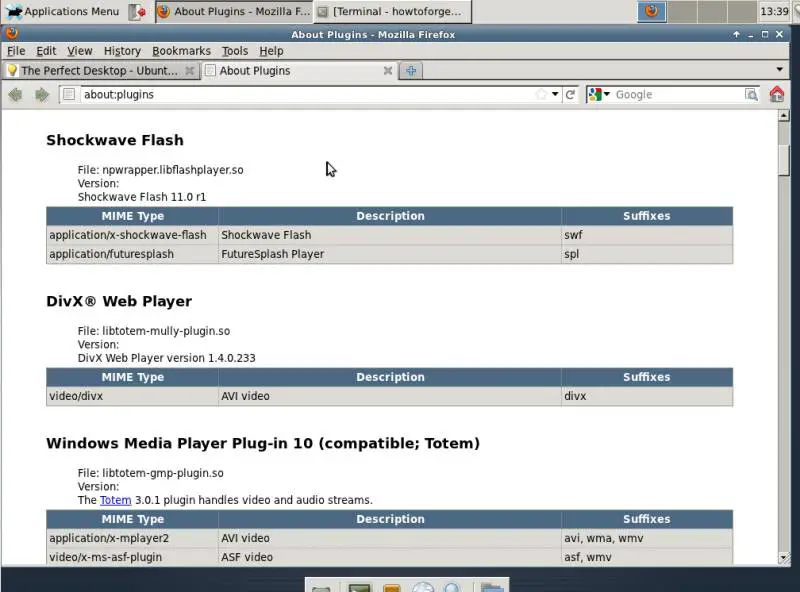
Task: Focus the about:plugins address field
Action: pos(308,94)
